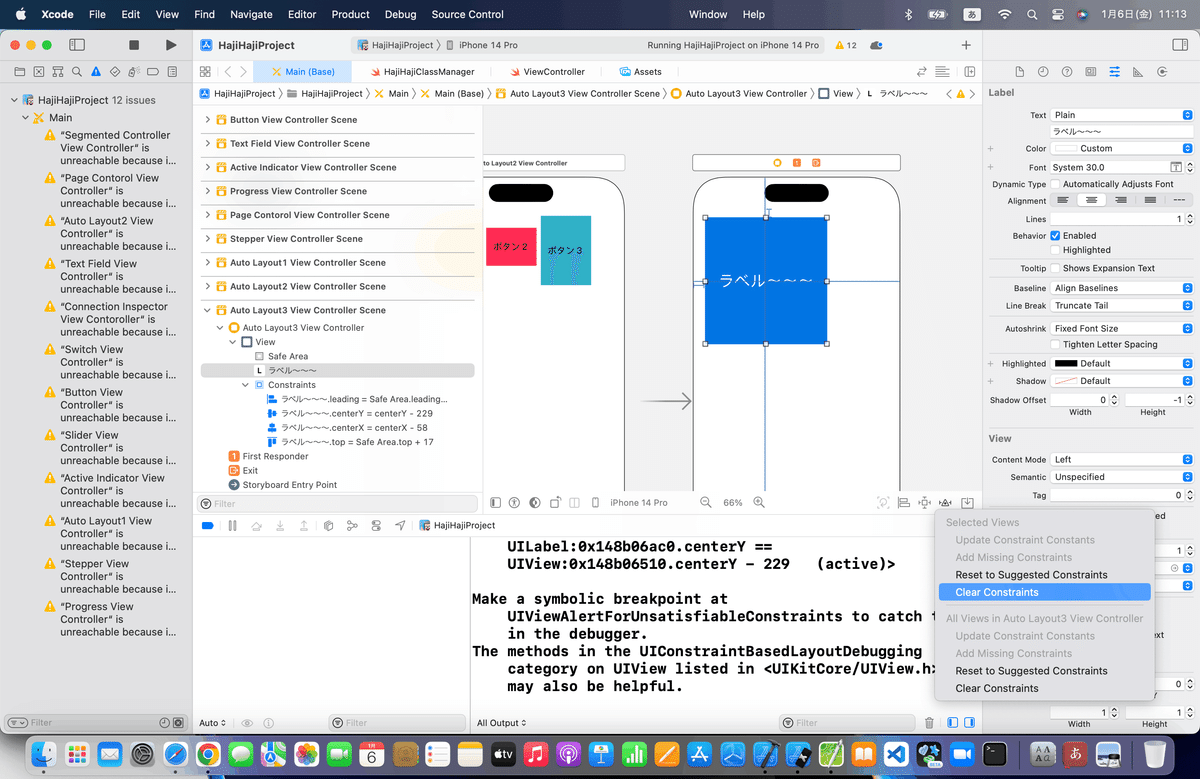Open the Debug menu
1200x779 pixels.
pyautogui.click(x=400, y=14)
